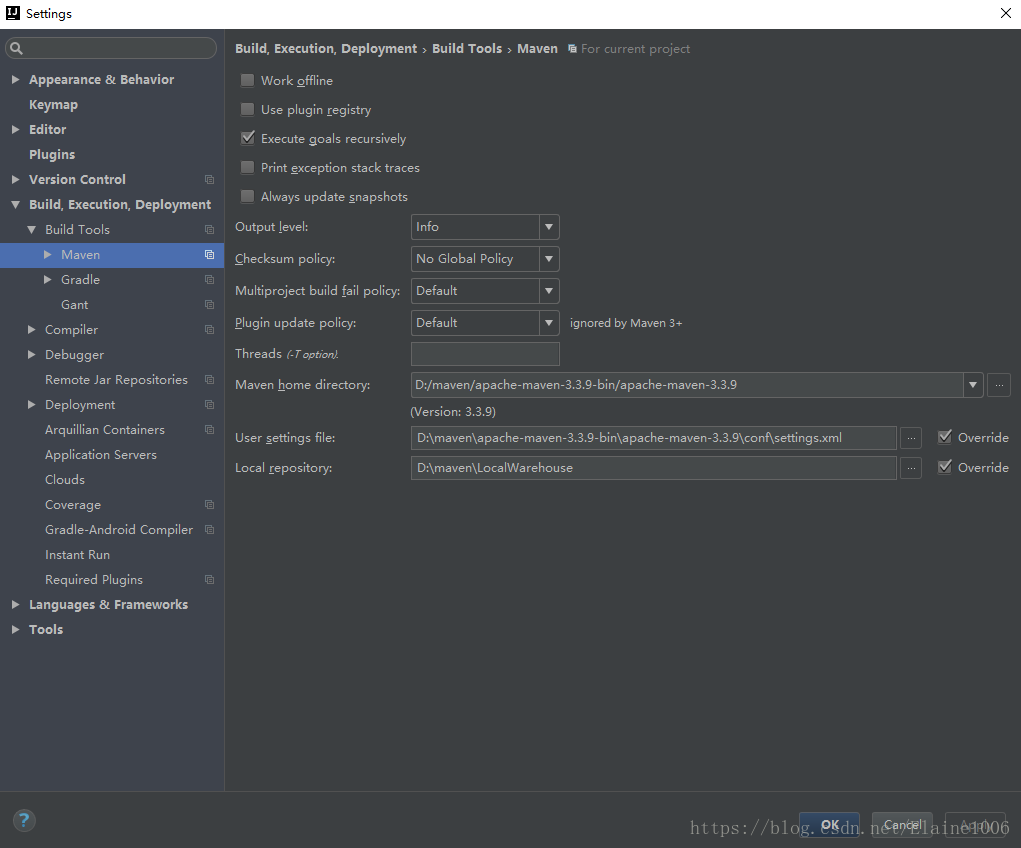Image resolution: width=1021 pixels, height=848 pixels.
Task: Expand Languages & Frameworks arrow
Action: (16, 604)
